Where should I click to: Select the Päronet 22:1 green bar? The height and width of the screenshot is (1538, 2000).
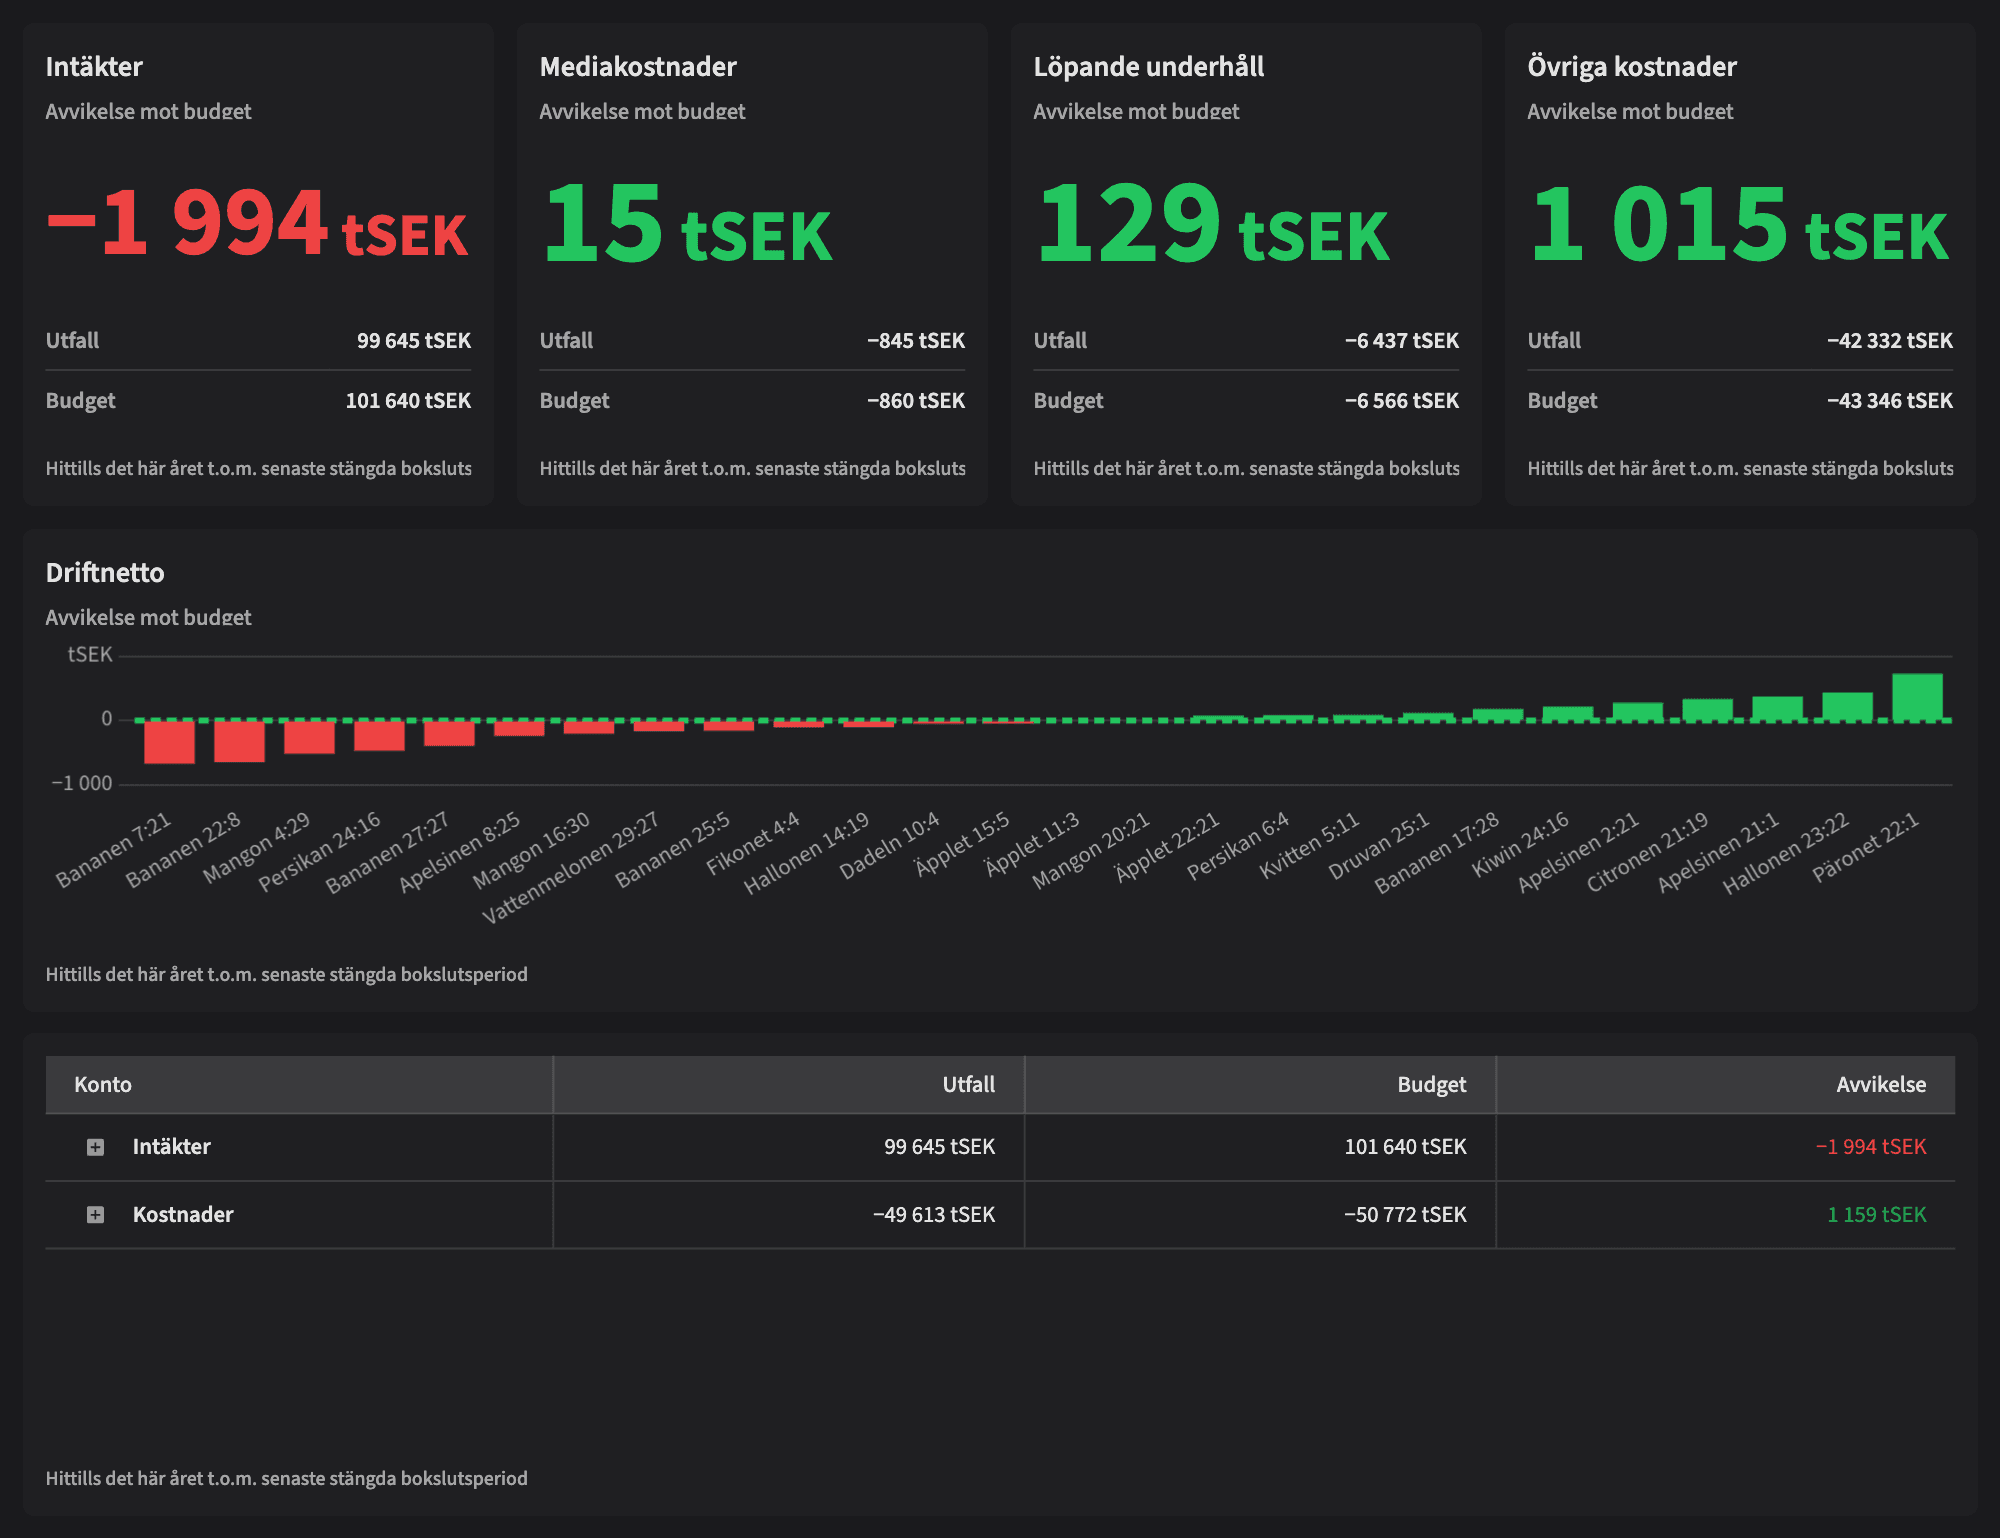point(1917,697)
